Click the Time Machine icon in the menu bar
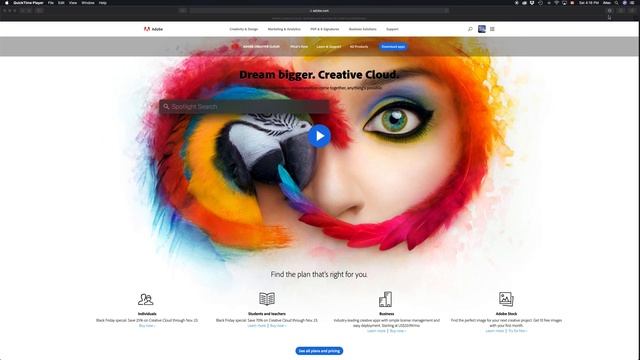This screenshot has height=360, width=640. (540, 3)
